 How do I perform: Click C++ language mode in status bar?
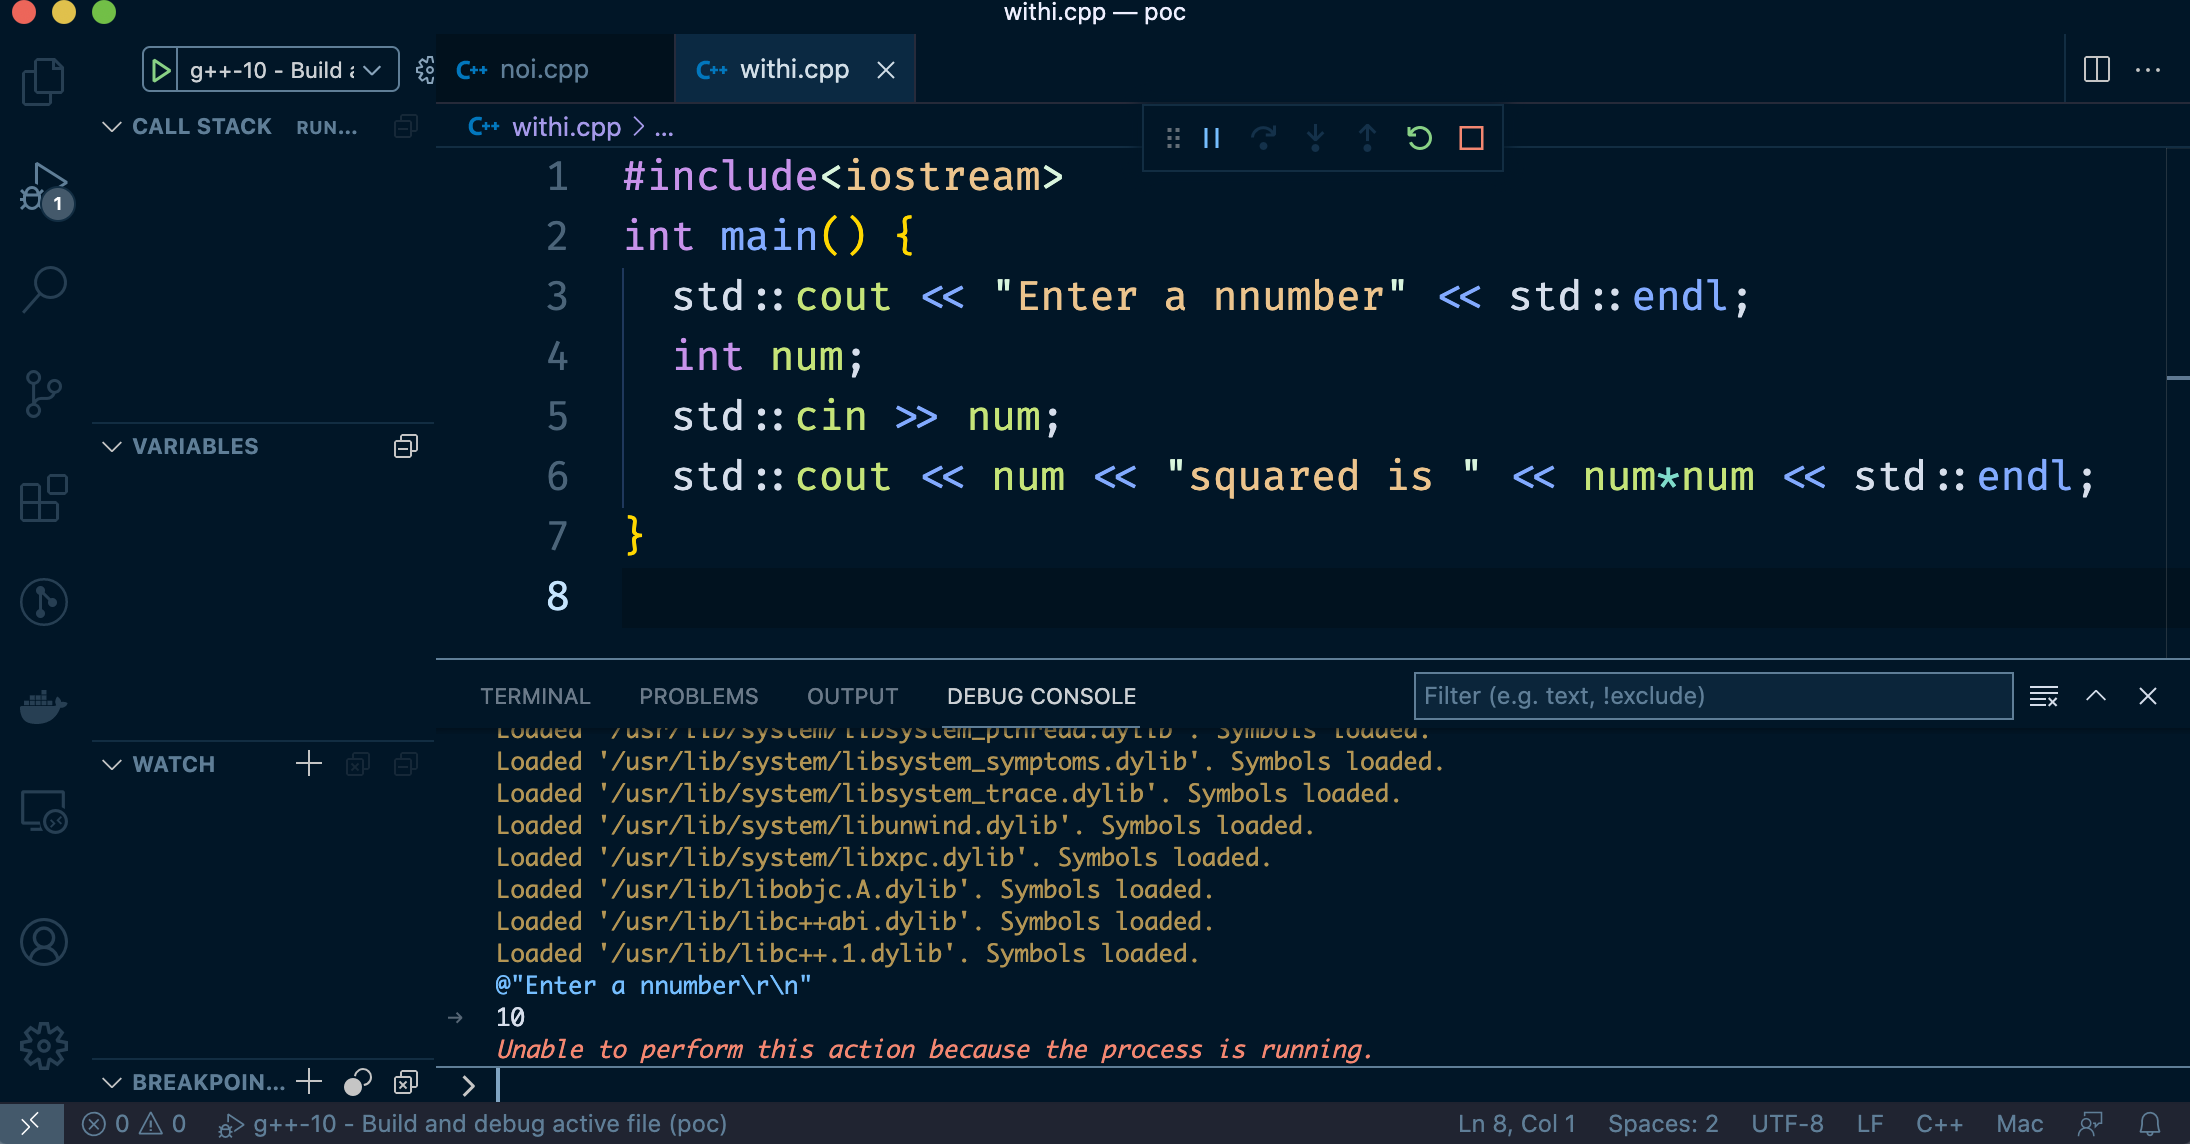[x=1938, y=1124]
